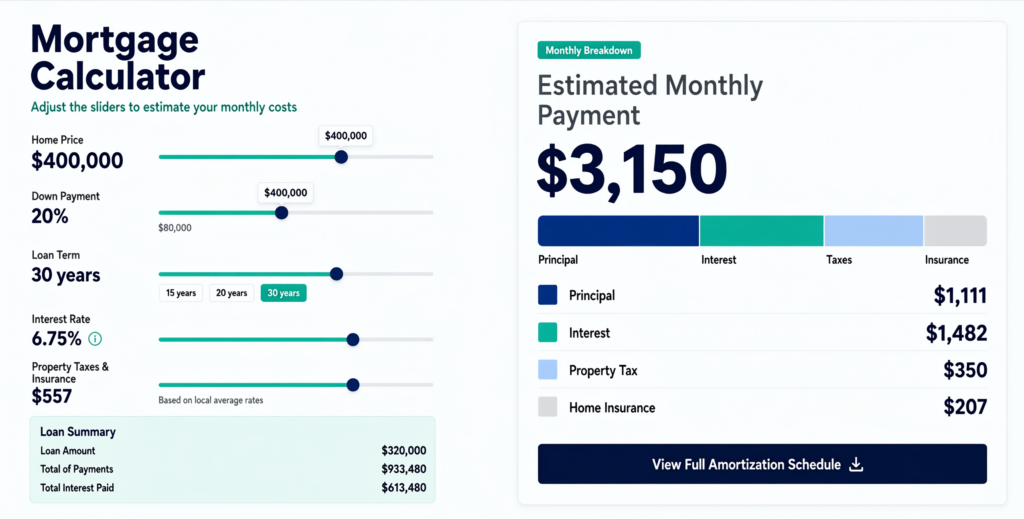Click the green Interest bar segment
Screen dimensions: 1024x519
(761, 231)
